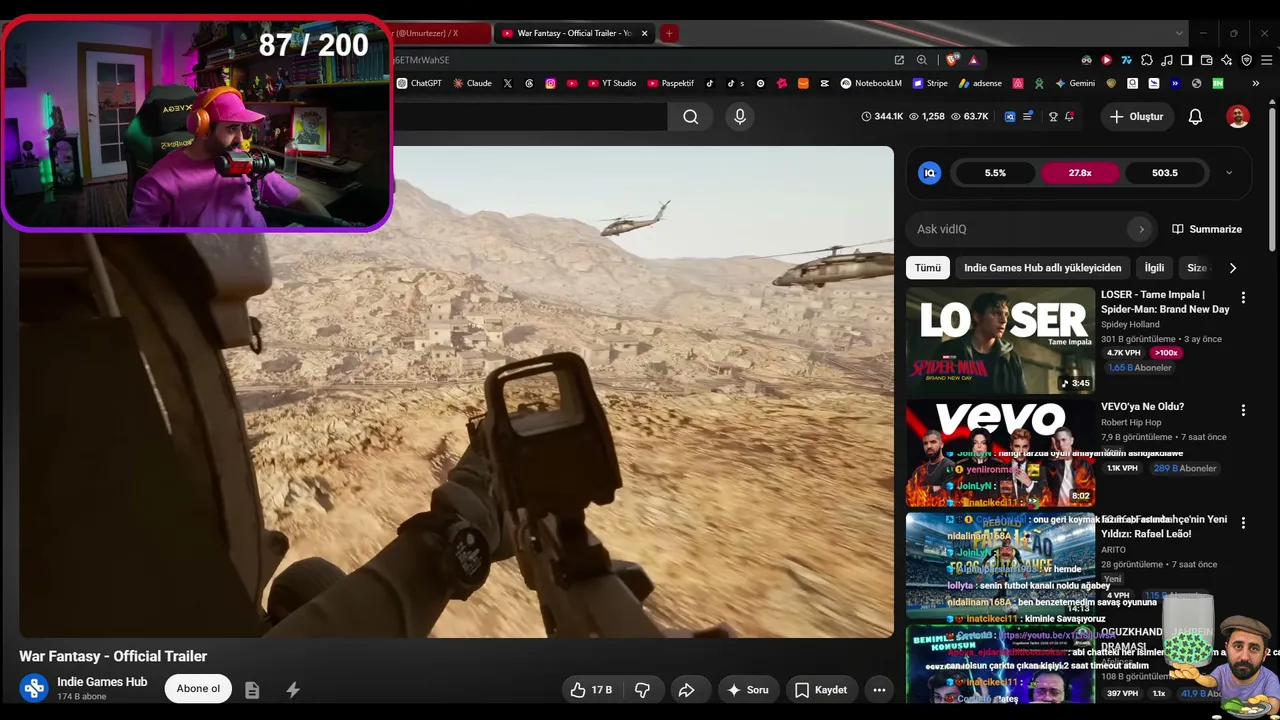The width and height of the screenshot is (1280, 720).
Task: Open Spidey Holland channel link
Action: point(1130,325)
